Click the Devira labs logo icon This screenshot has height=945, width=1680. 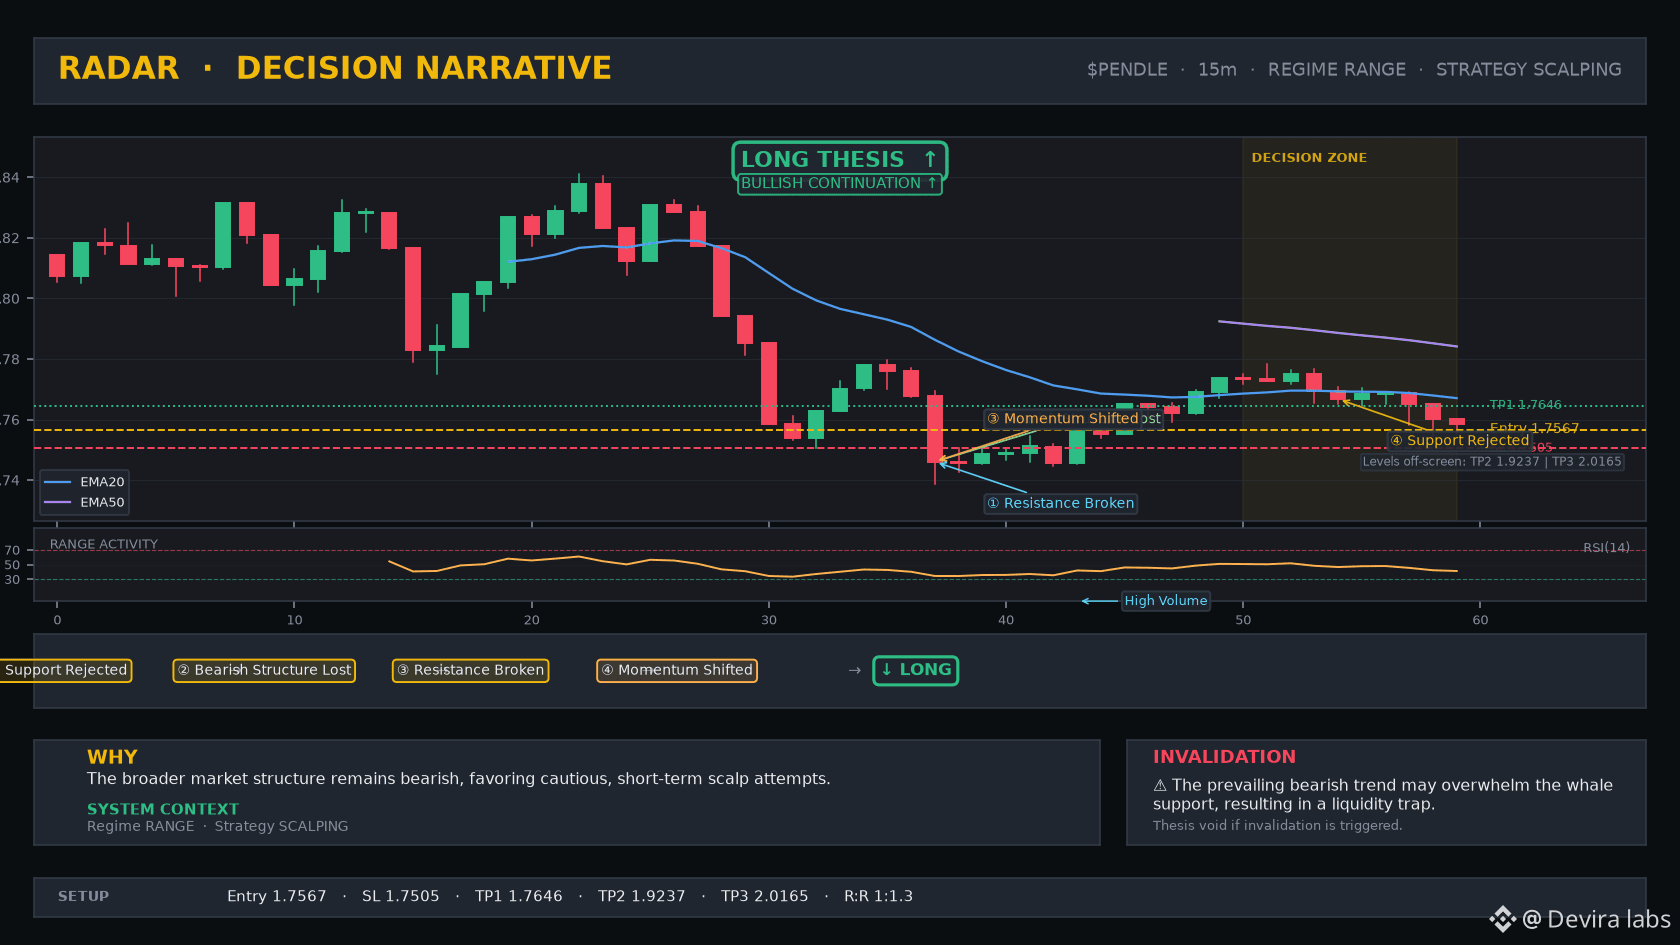tap(1502, 919)
